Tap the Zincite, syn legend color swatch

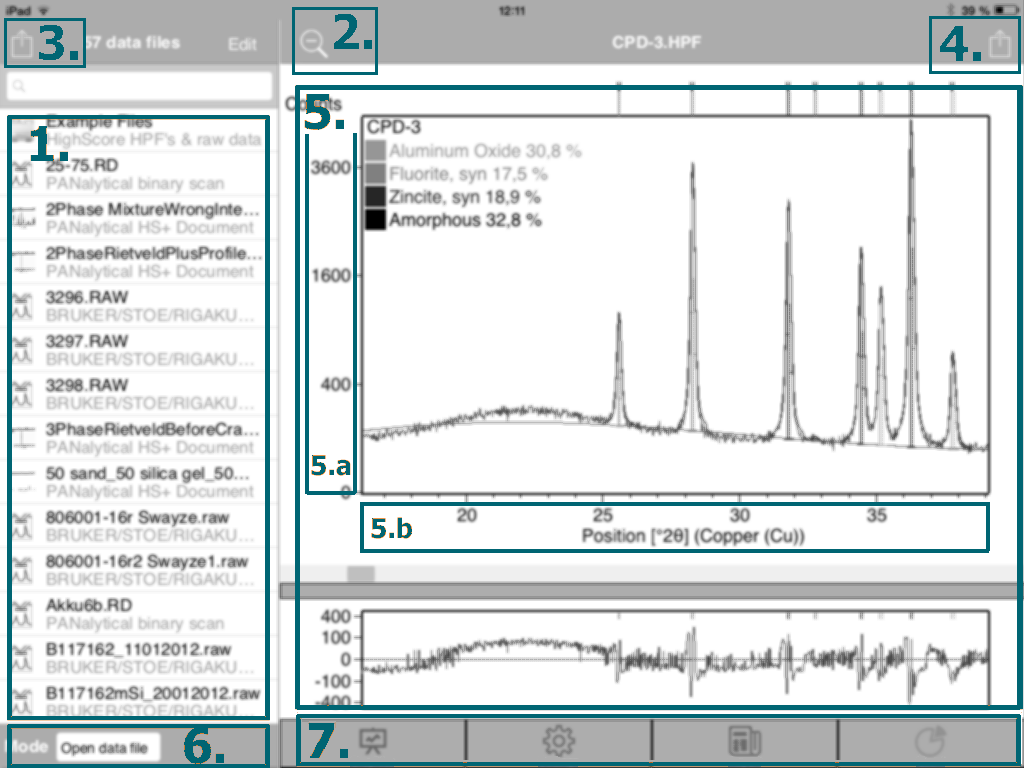(x=376, y=197)
